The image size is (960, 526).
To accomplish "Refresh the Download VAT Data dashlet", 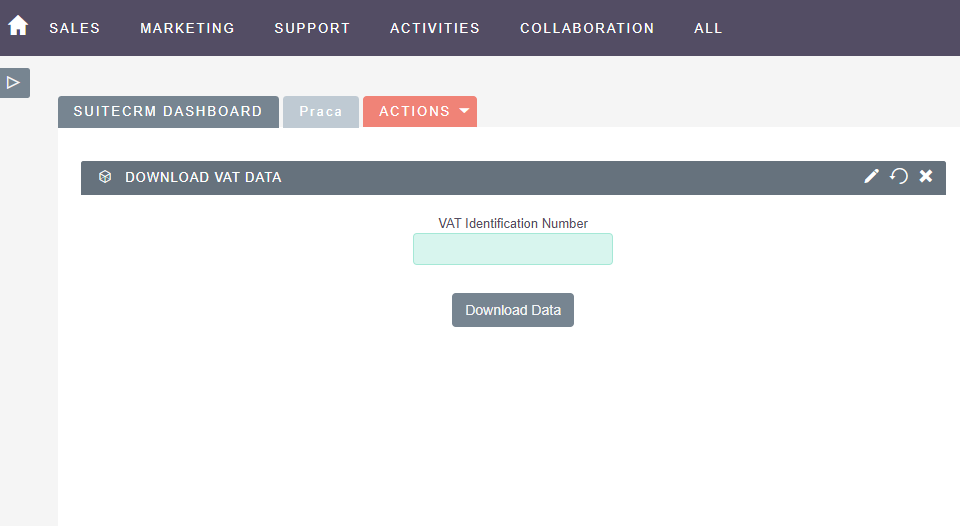I will pyautogui.click(x=899, y=176).
